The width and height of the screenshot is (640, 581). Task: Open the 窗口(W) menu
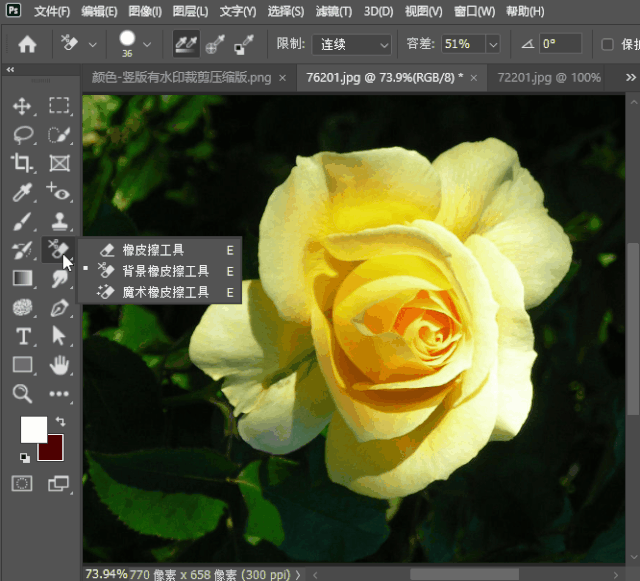(x=474, y=11)
